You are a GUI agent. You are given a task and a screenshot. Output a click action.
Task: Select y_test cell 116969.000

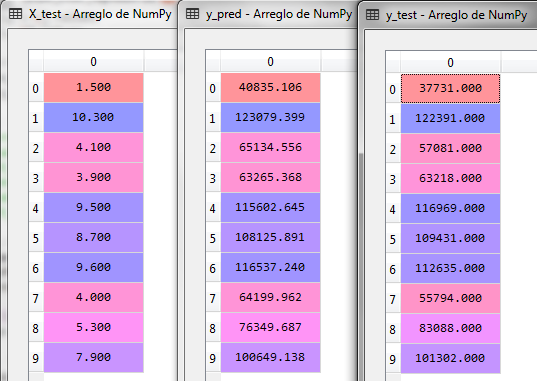451,208
